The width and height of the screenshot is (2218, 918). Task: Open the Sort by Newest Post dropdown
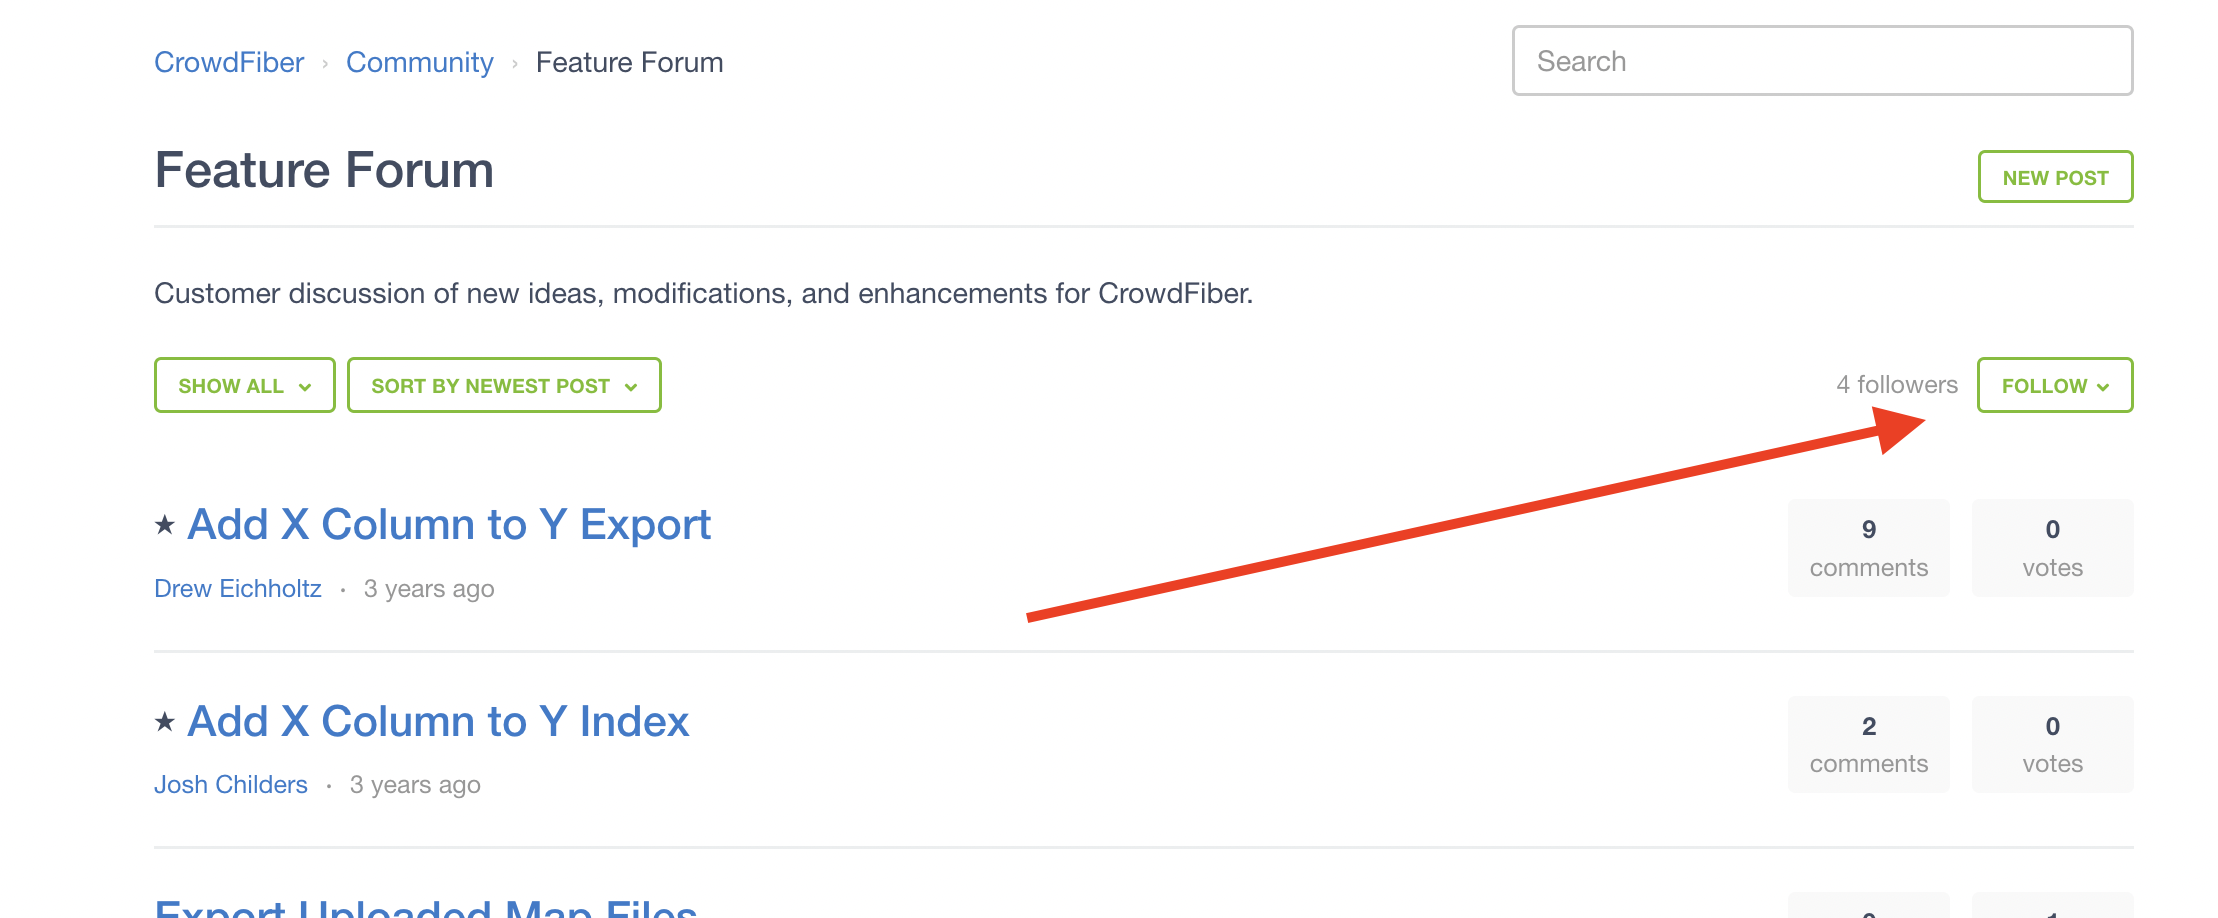pos(503,385)
